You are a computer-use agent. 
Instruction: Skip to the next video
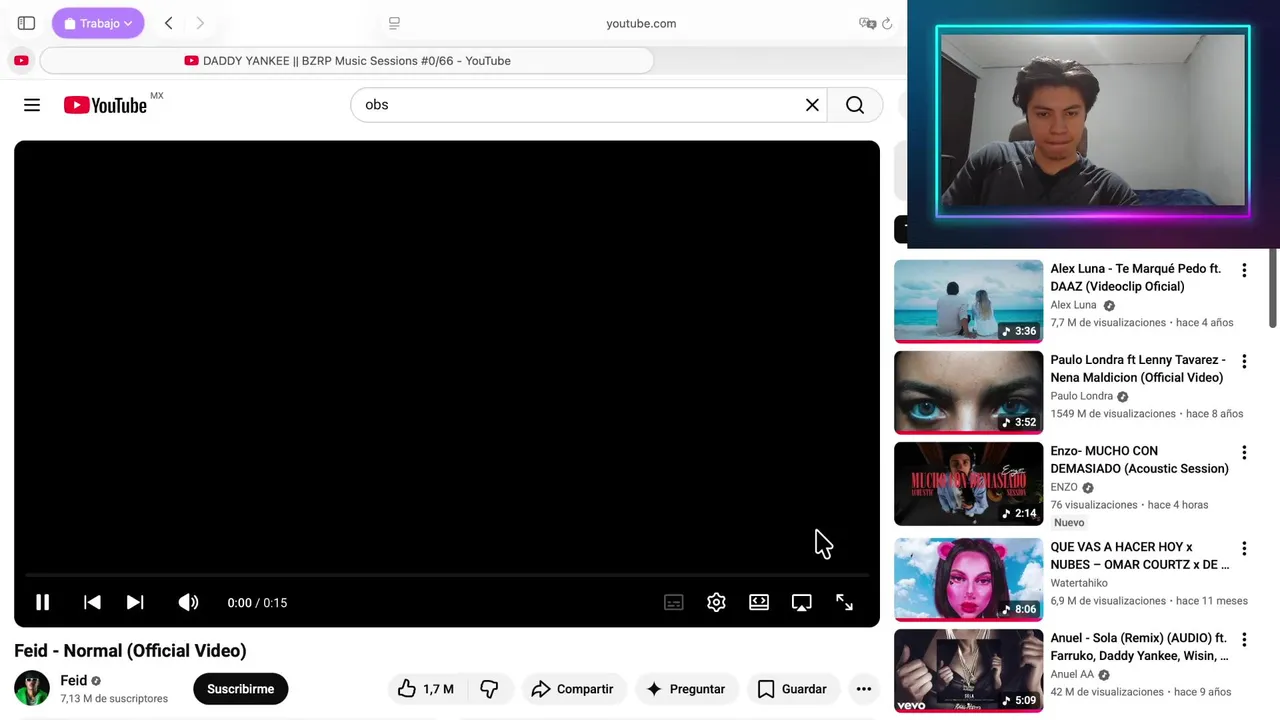tap(135, 602)
